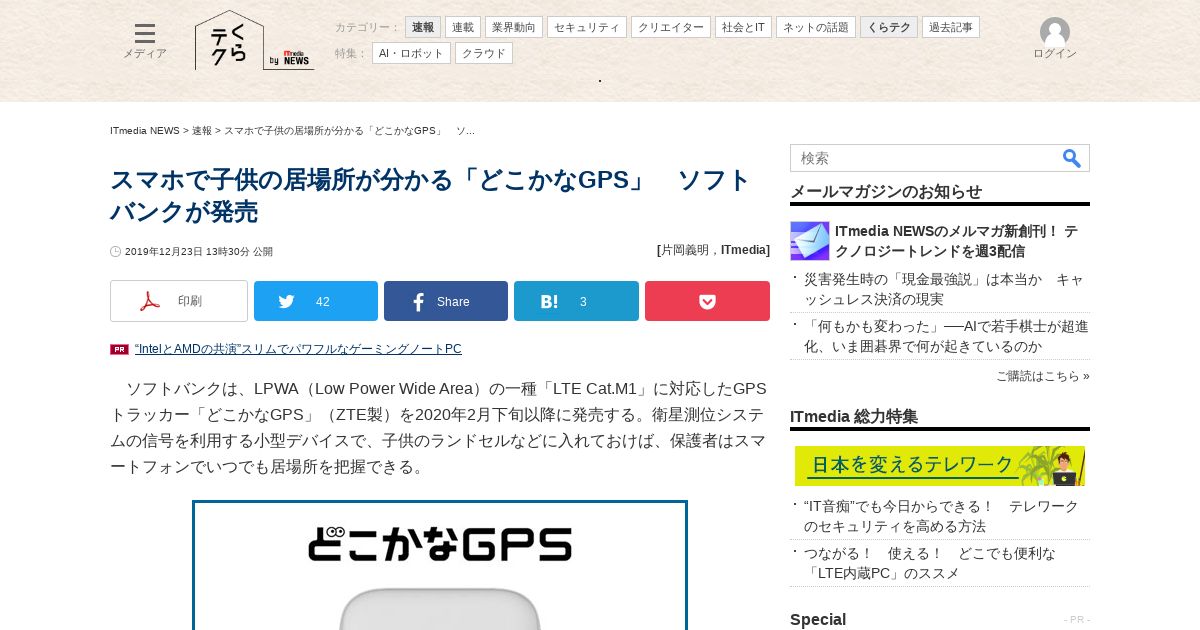Screen dimensions: 1200x630
Task: Open the 過去記事 archive
Action: click(951, 27)
